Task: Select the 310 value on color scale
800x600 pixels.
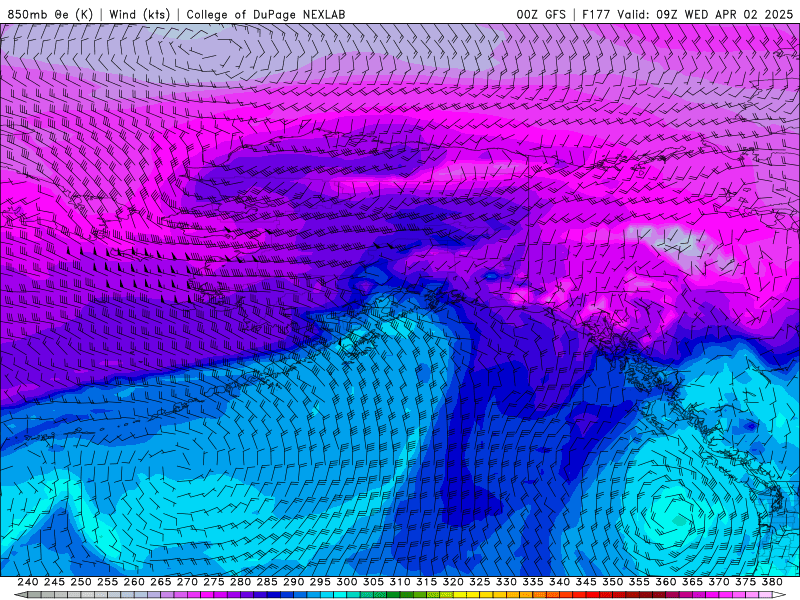Action: coord(399,582)
